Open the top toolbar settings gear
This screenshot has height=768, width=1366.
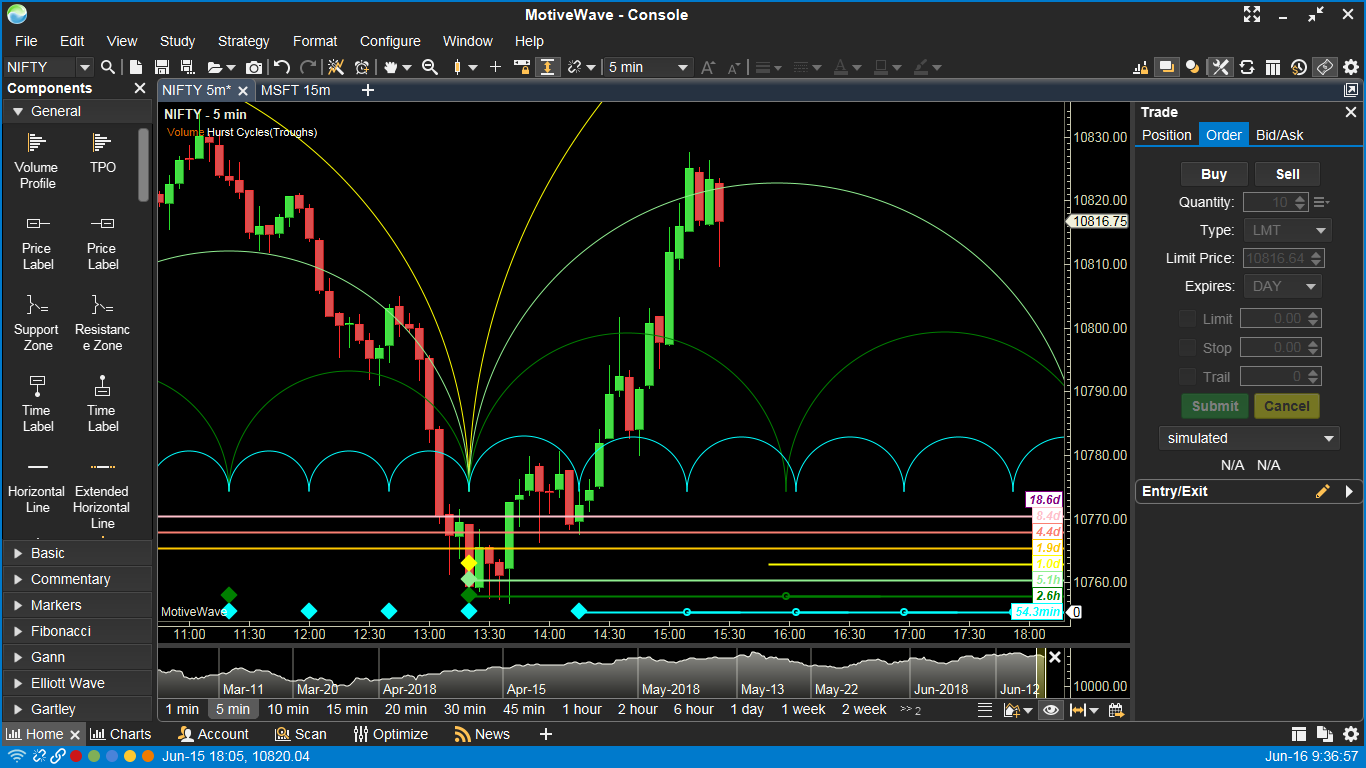pyautogui.click(x=1351, y=67)
